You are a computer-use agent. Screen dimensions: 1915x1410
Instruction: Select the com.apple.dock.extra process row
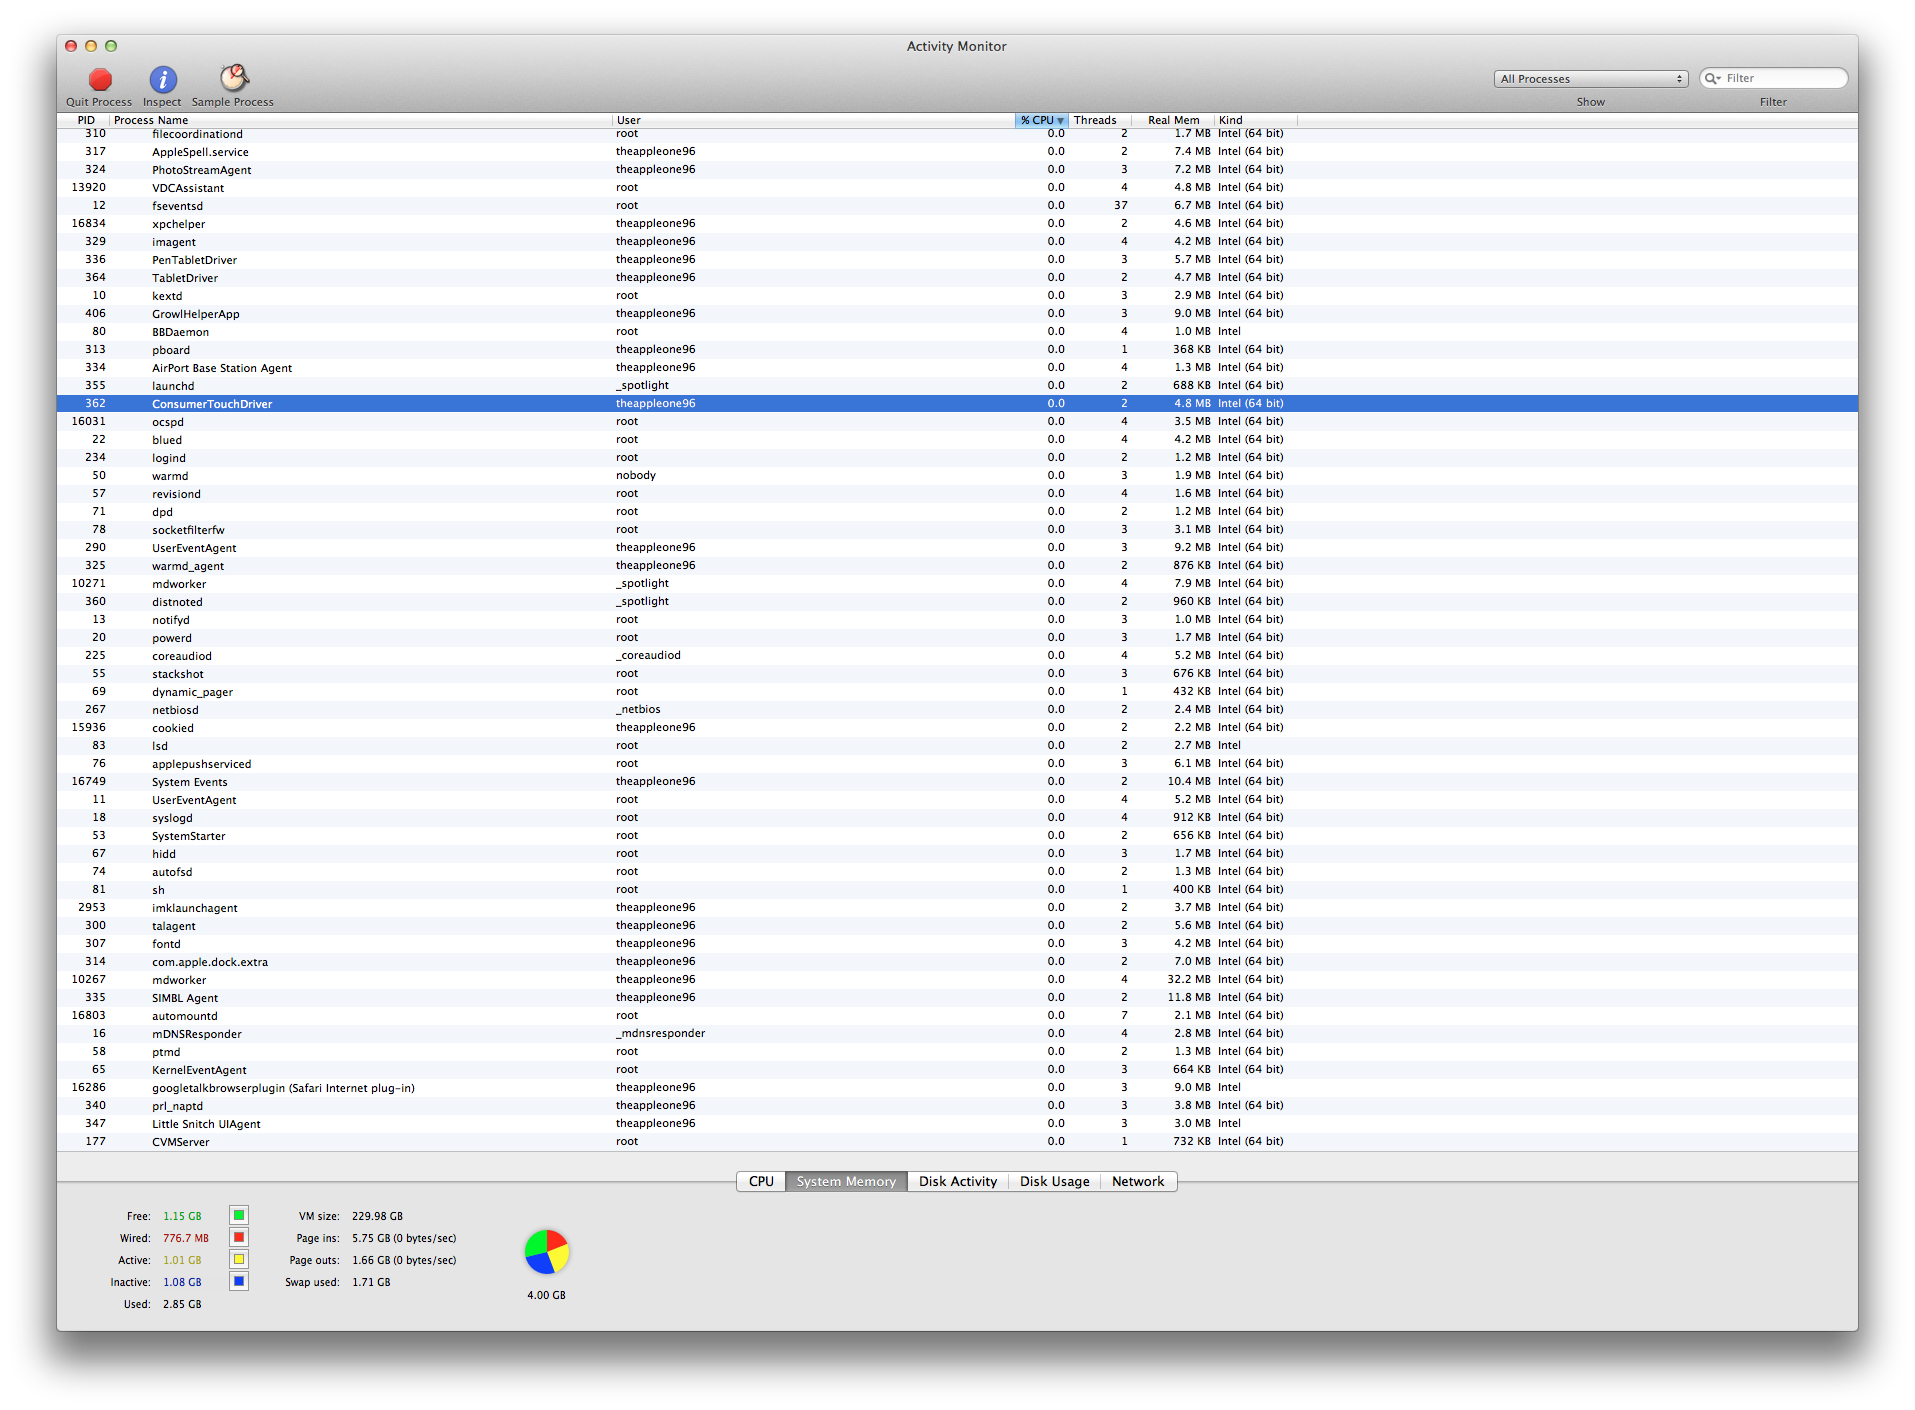click(957, 962)
